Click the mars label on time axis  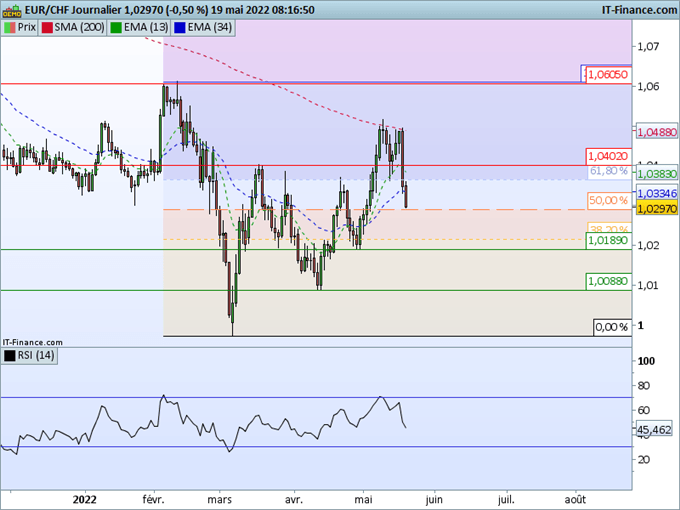pyautogui.click(x=219, y=500)
